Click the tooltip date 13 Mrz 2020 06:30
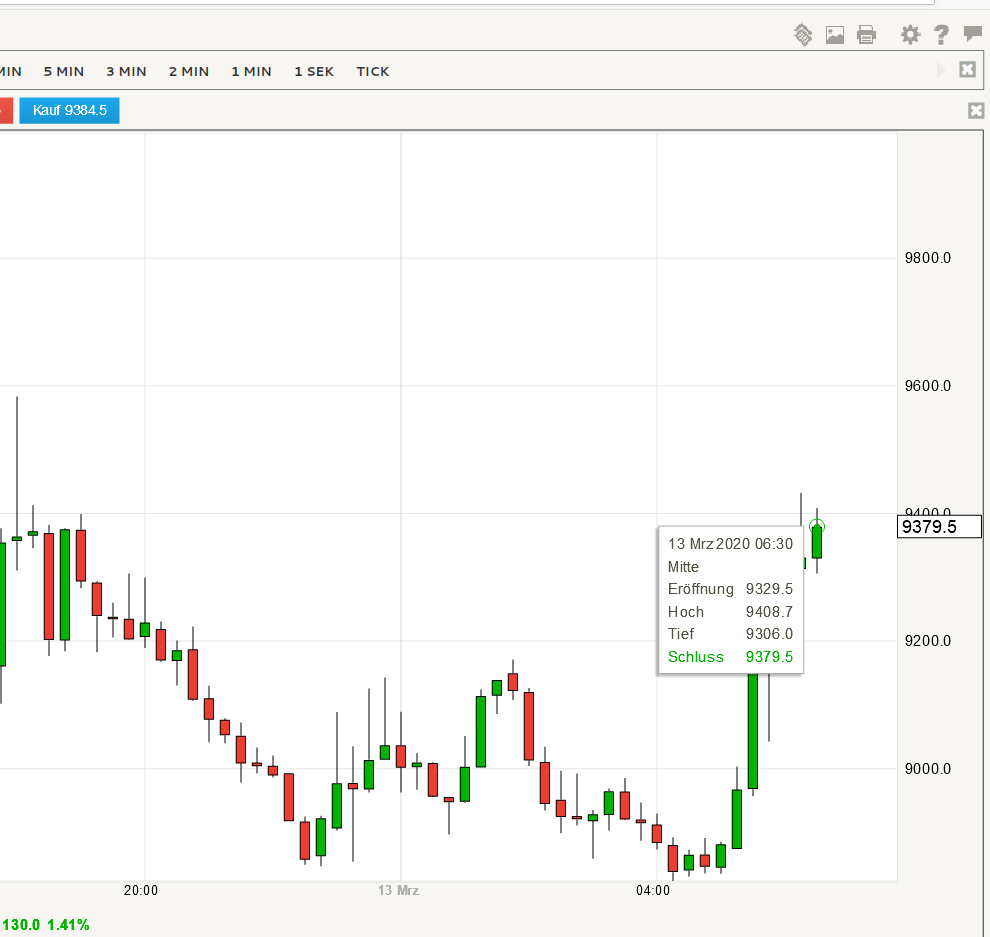 (730, 544)
